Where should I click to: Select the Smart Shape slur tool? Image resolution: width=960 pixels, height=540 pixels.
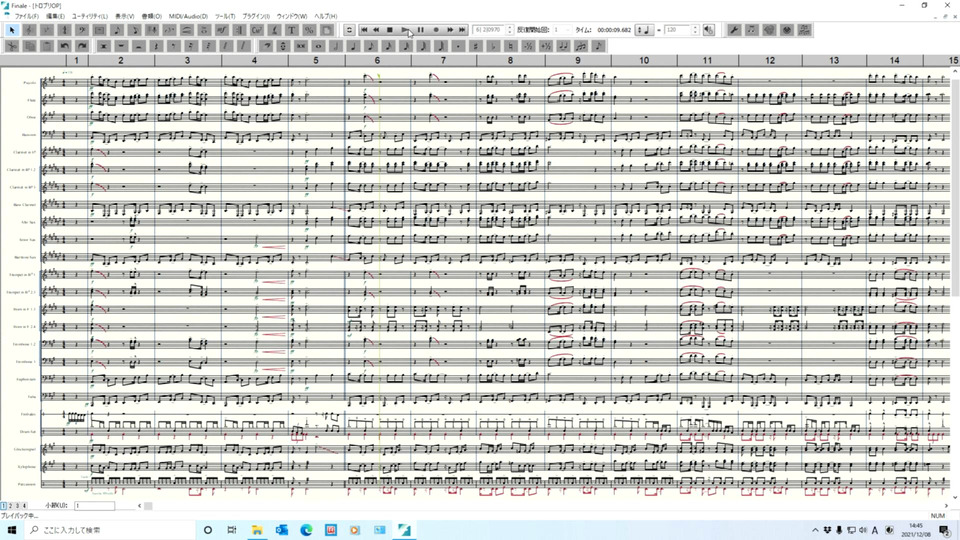(x=187, y=30)
